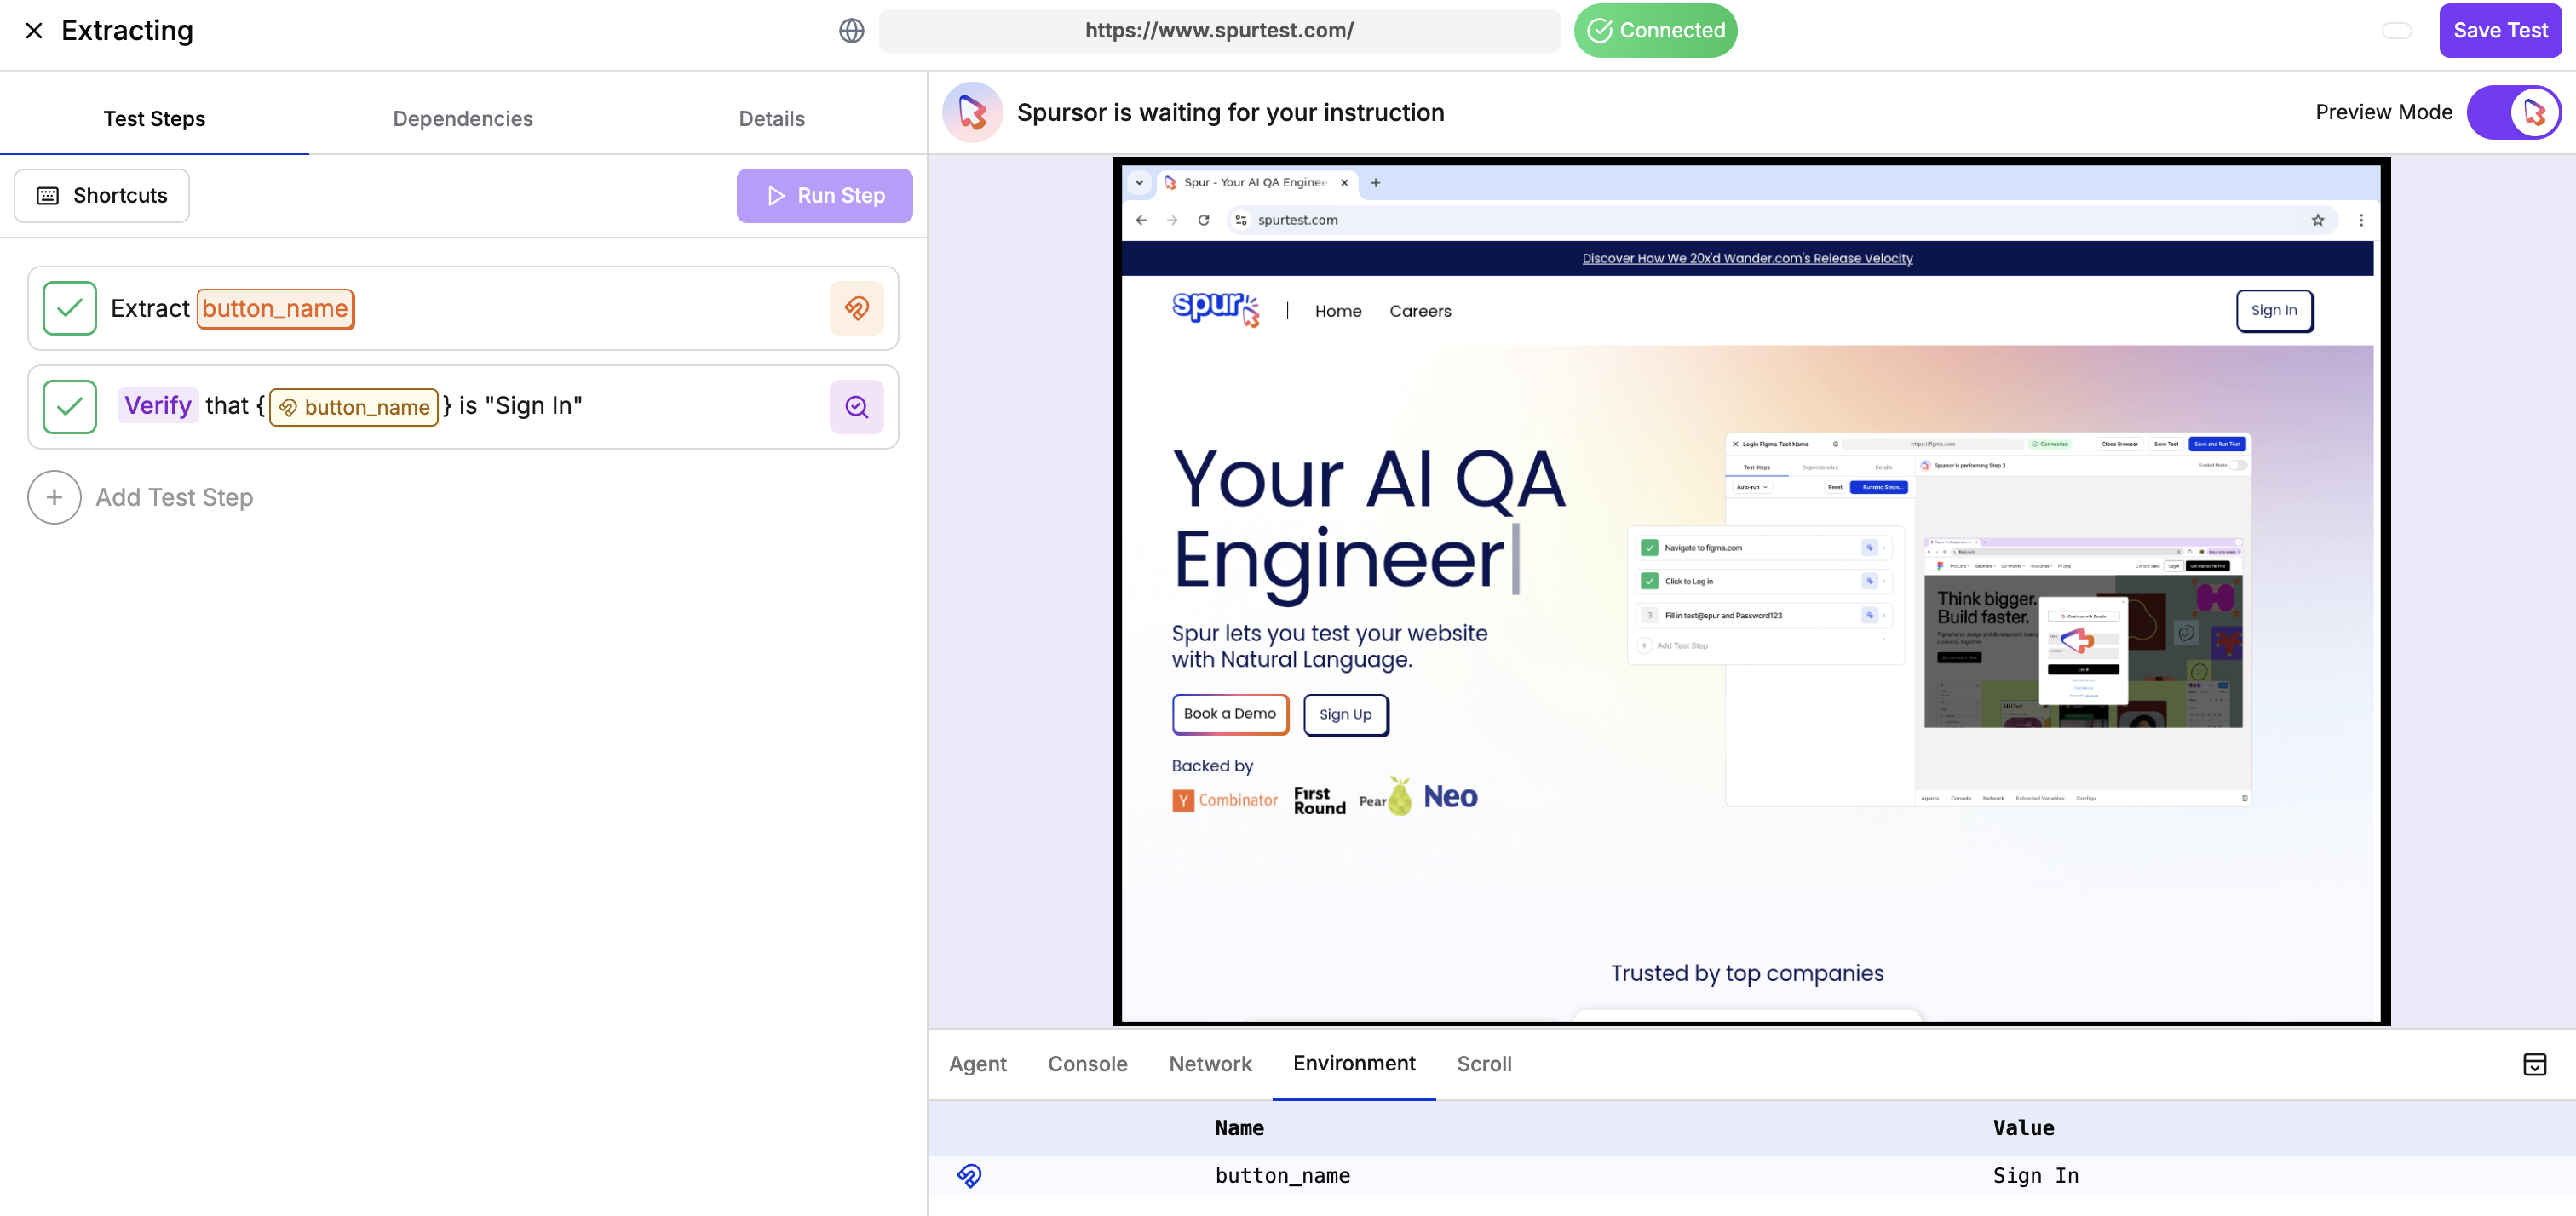Expand the browser tab list chevron
Screen dimensions: 2576x1216
pos(1139,183)
